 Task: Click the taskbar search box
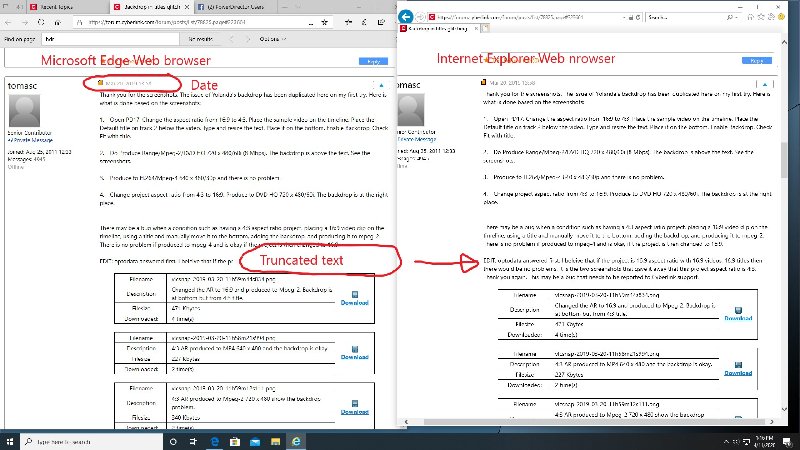92,441
